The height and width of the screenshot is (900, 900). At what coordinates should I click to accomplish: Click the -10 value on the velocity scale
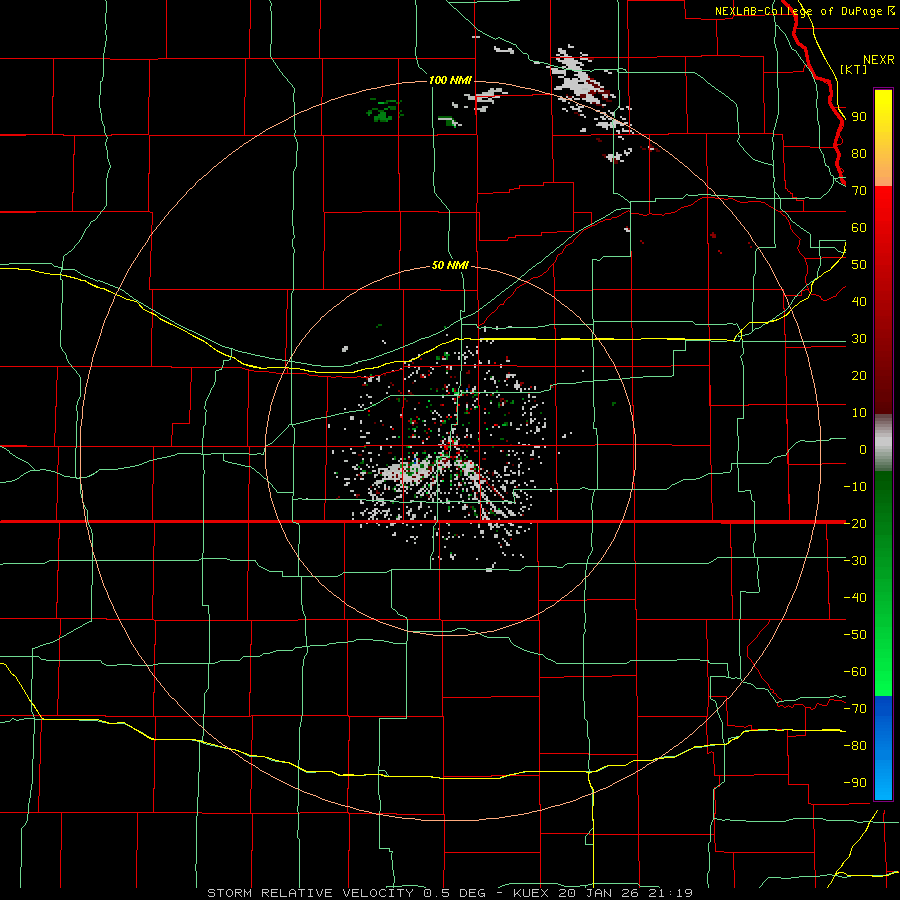tap(855, 487)
